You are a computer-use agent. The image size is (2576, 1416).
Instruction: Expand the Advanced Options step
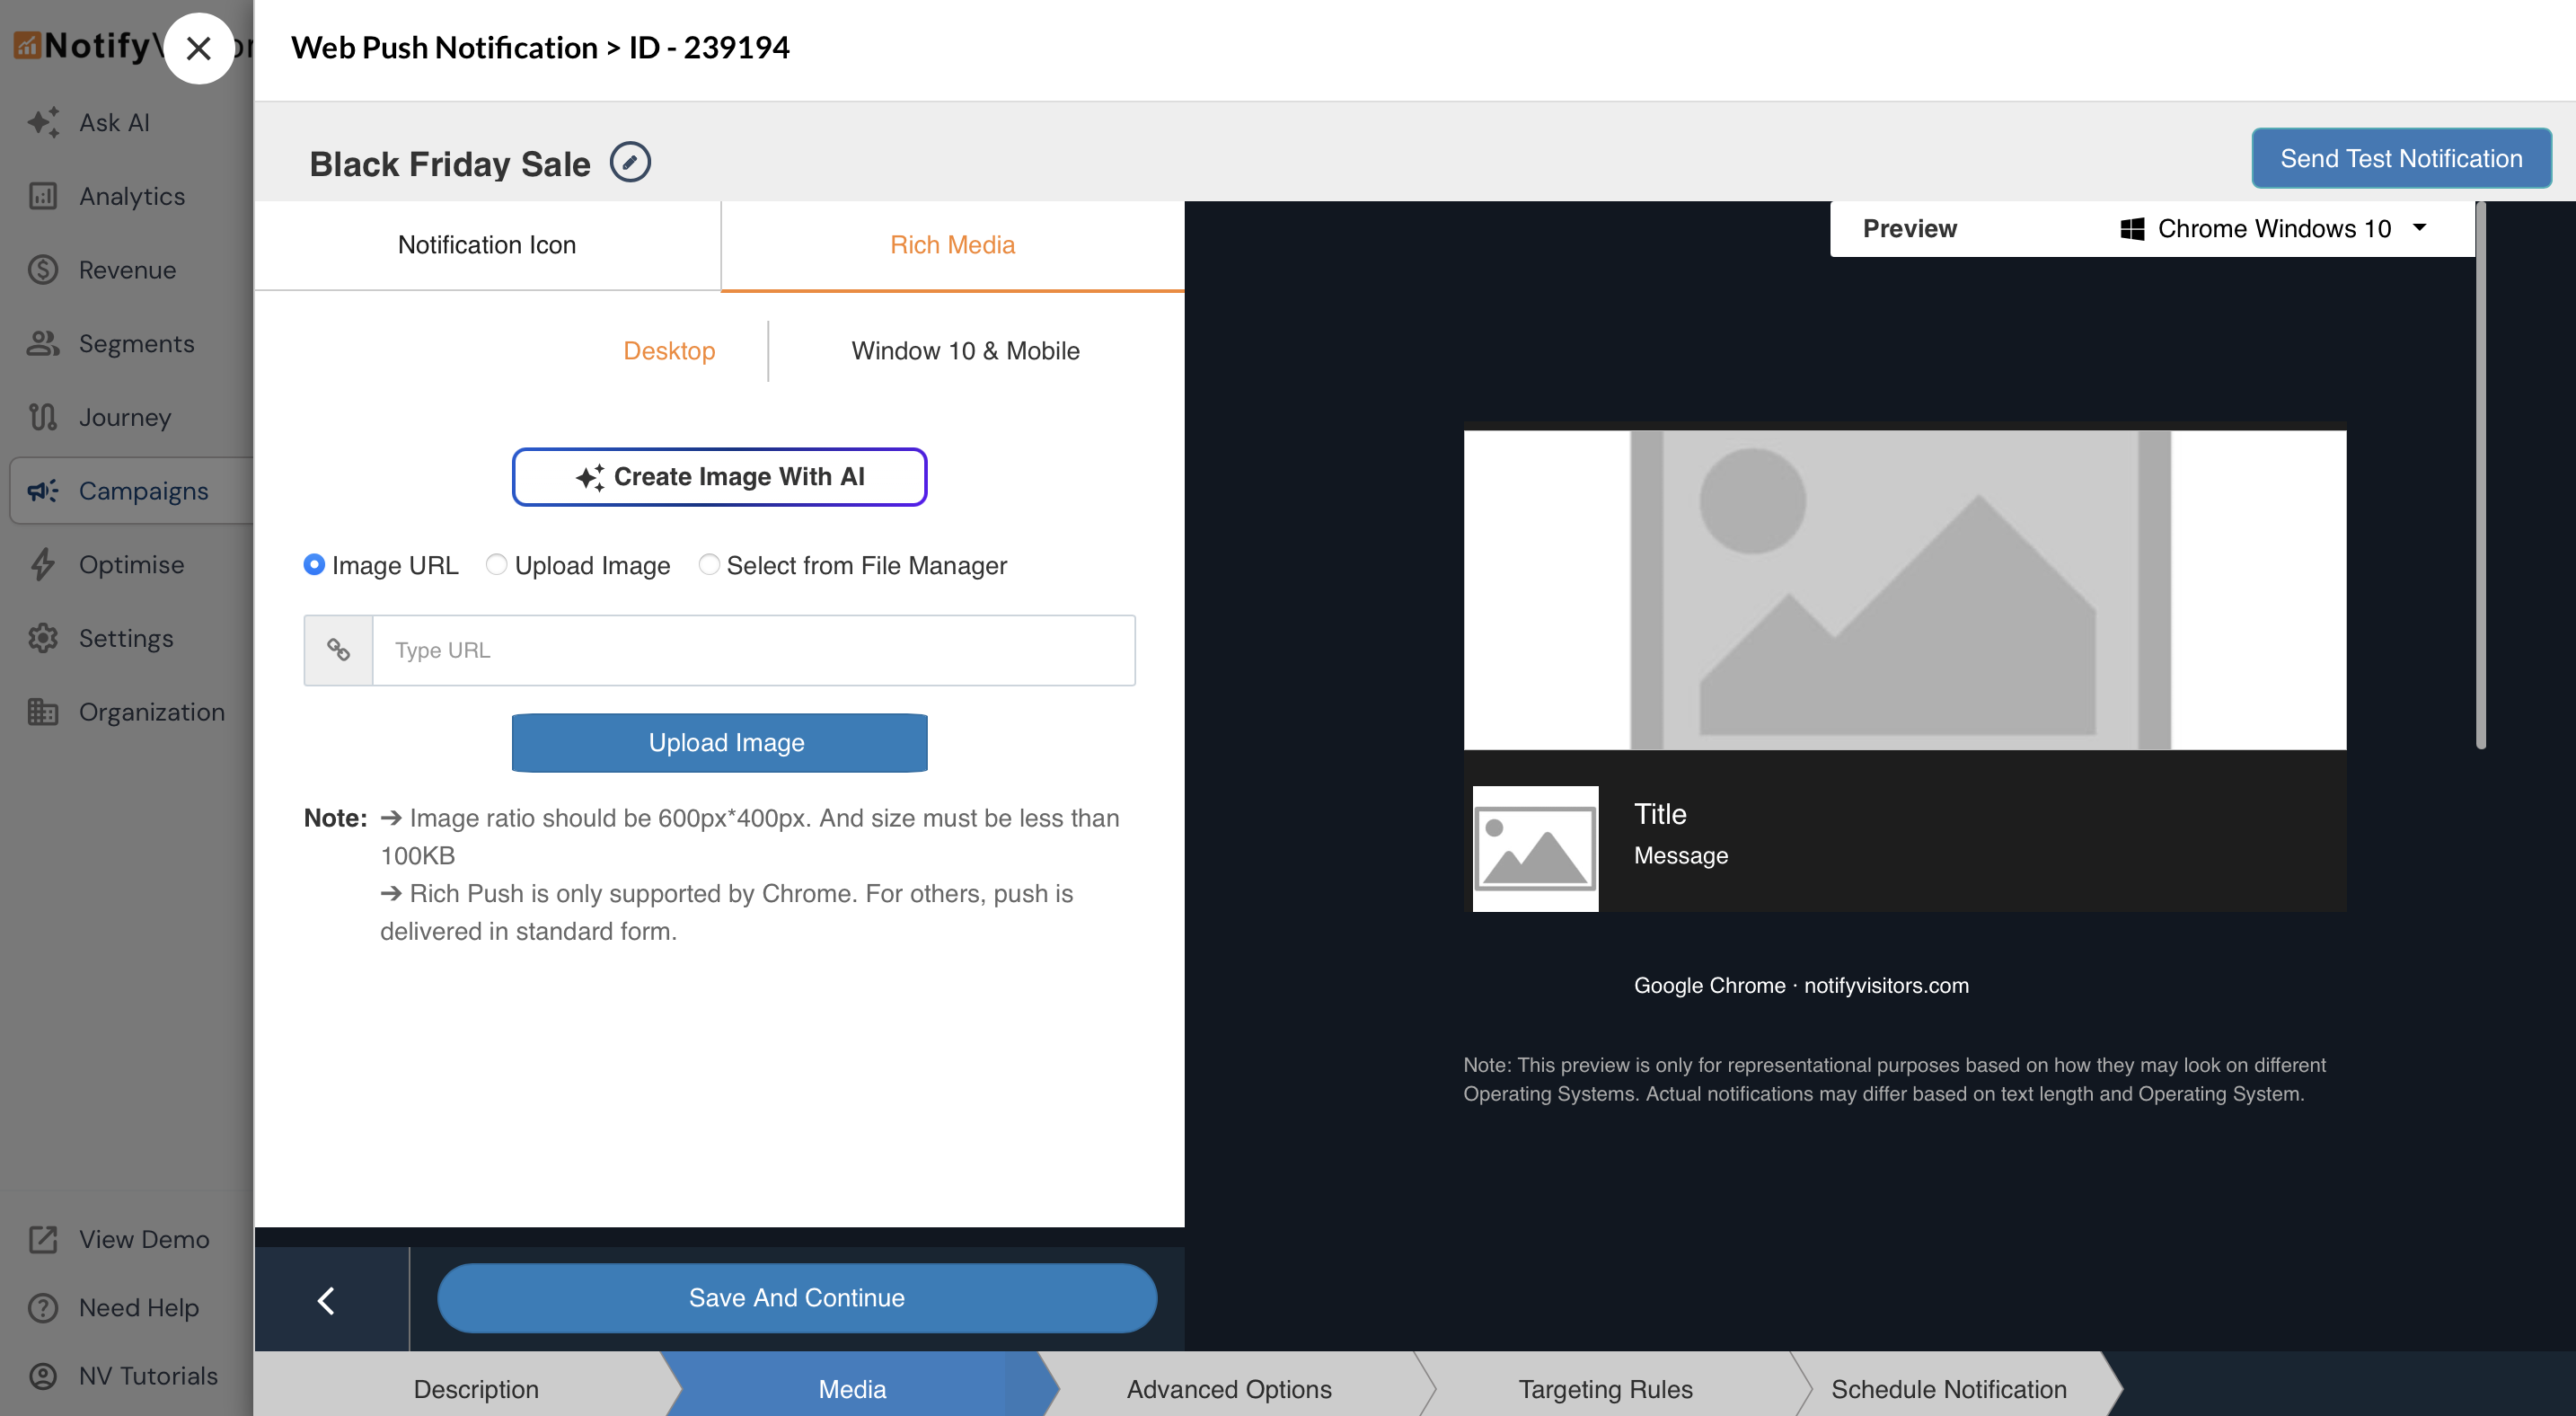[x=1228, y=1388]
